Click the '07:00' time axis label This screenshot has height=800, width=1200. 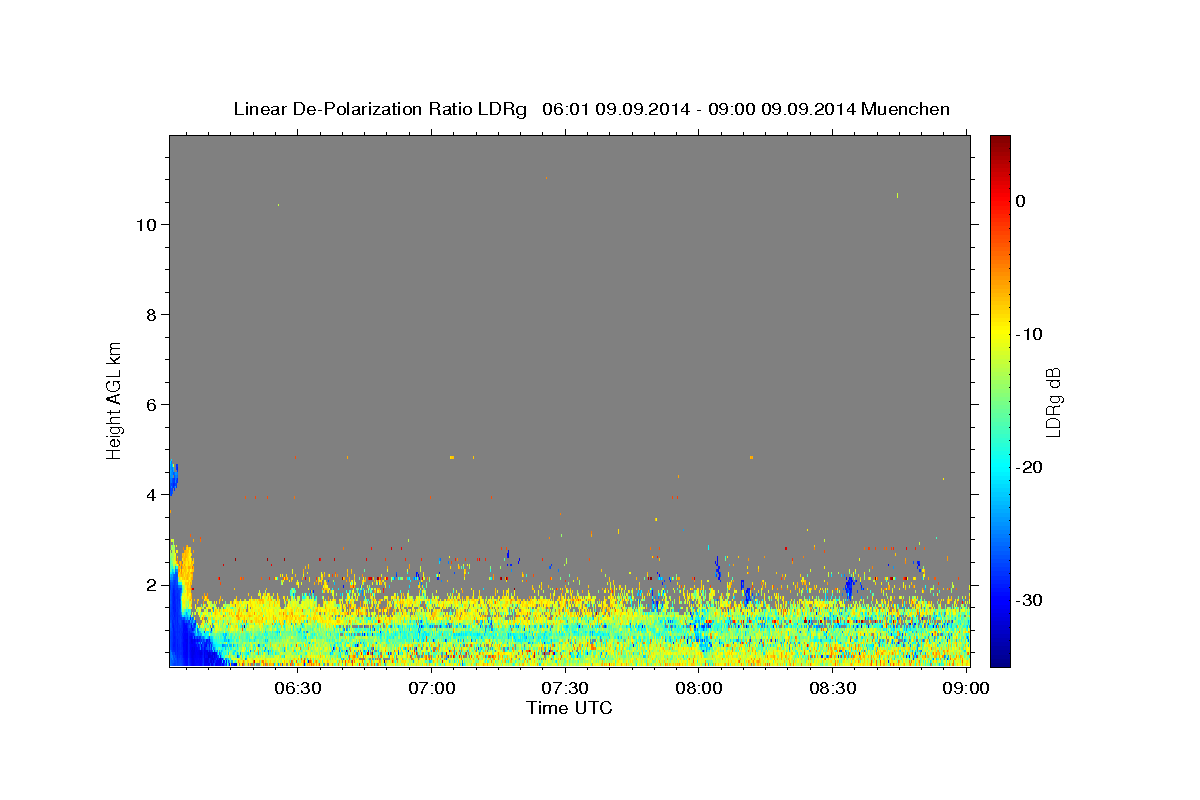click(432, 688)
